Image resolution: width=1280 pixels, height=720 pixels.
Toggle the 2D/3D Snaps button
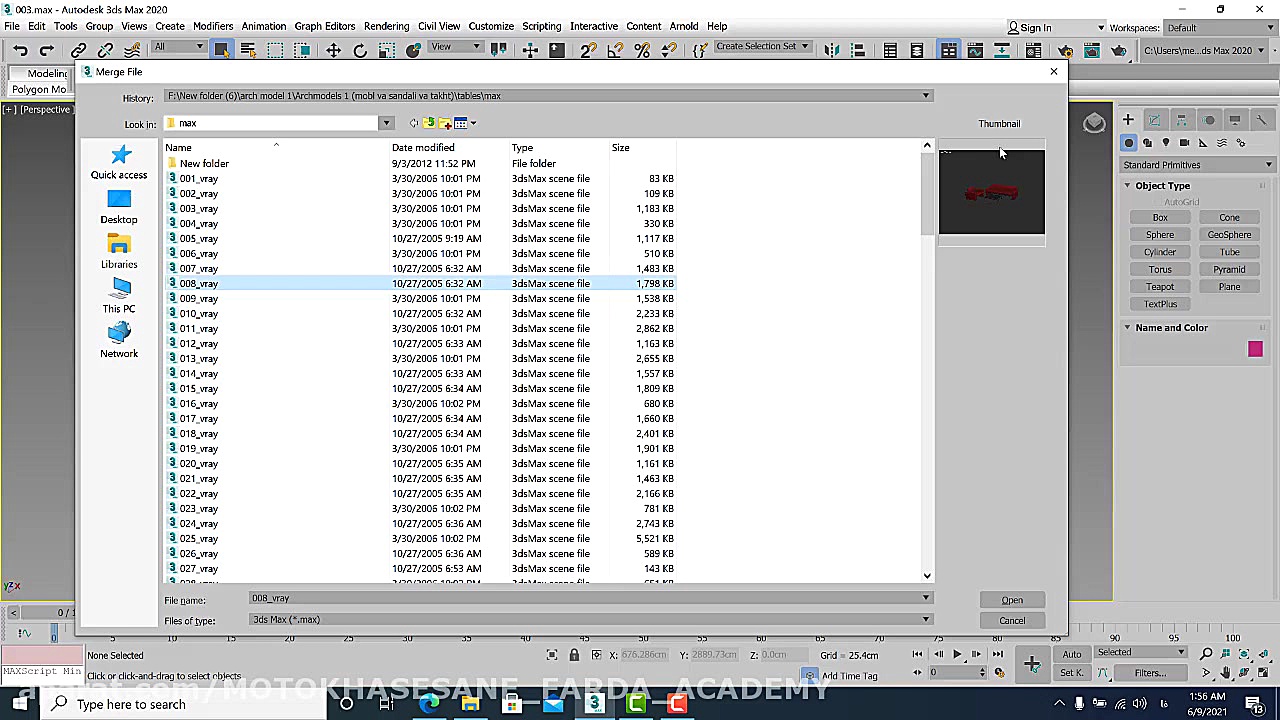(588, 50)
